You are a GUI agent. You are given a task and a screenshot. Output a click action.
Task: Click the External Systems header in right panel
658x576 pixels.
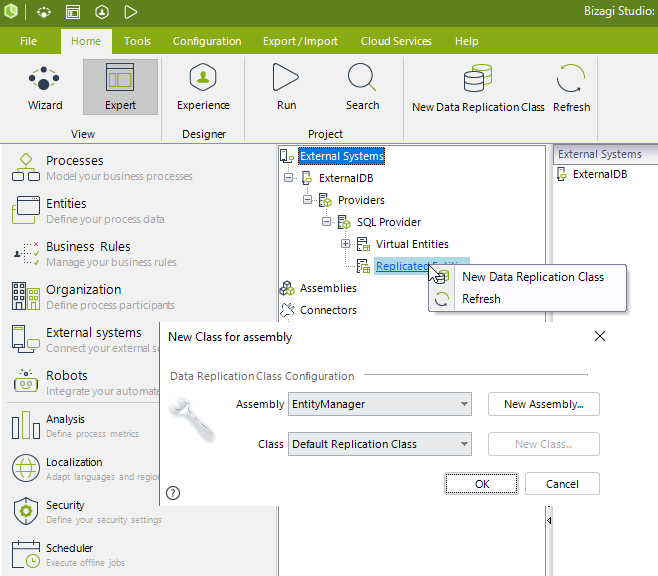(605, 154)
